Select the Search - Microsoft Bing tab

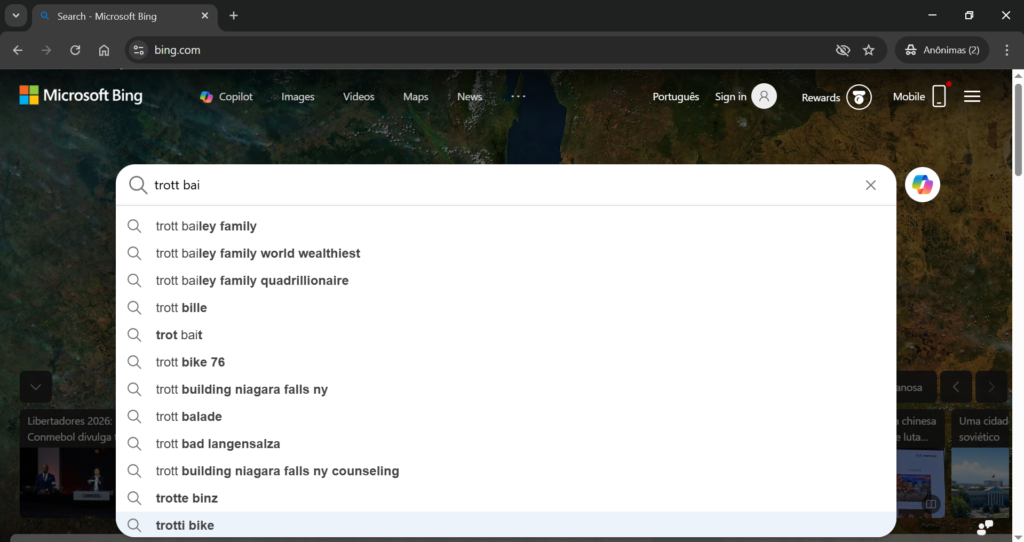pyautogui.click(x=124, y=16)
